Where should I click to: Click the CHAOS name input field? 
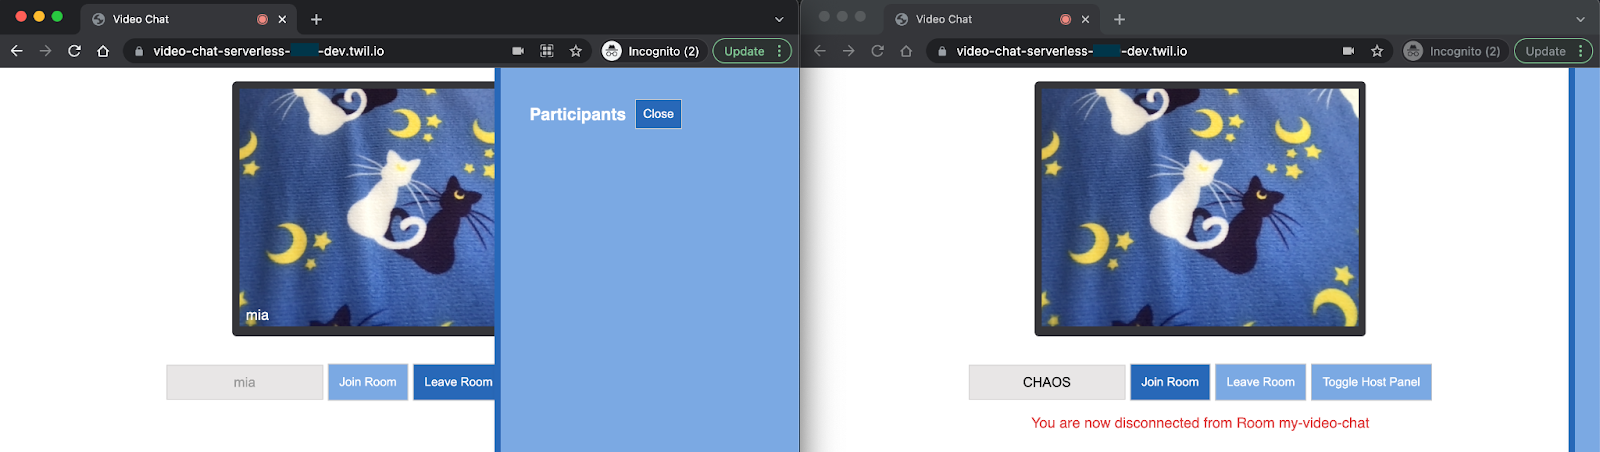[x=1047, y=382]
